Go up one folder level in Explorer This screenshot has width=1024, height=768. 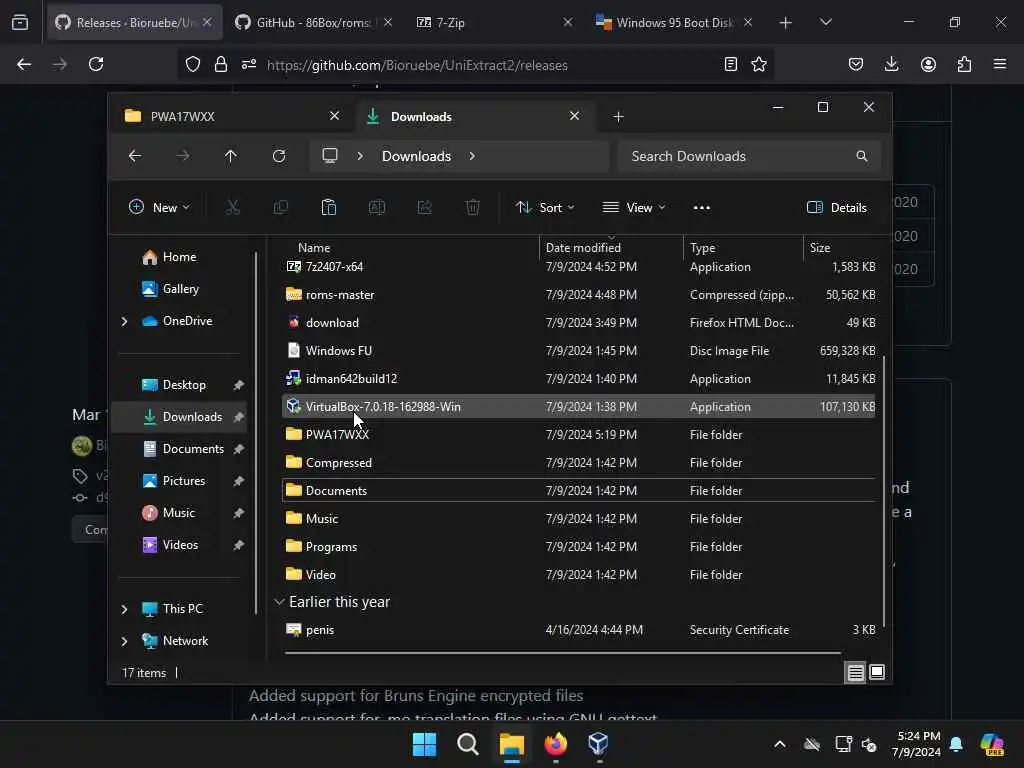231,156
